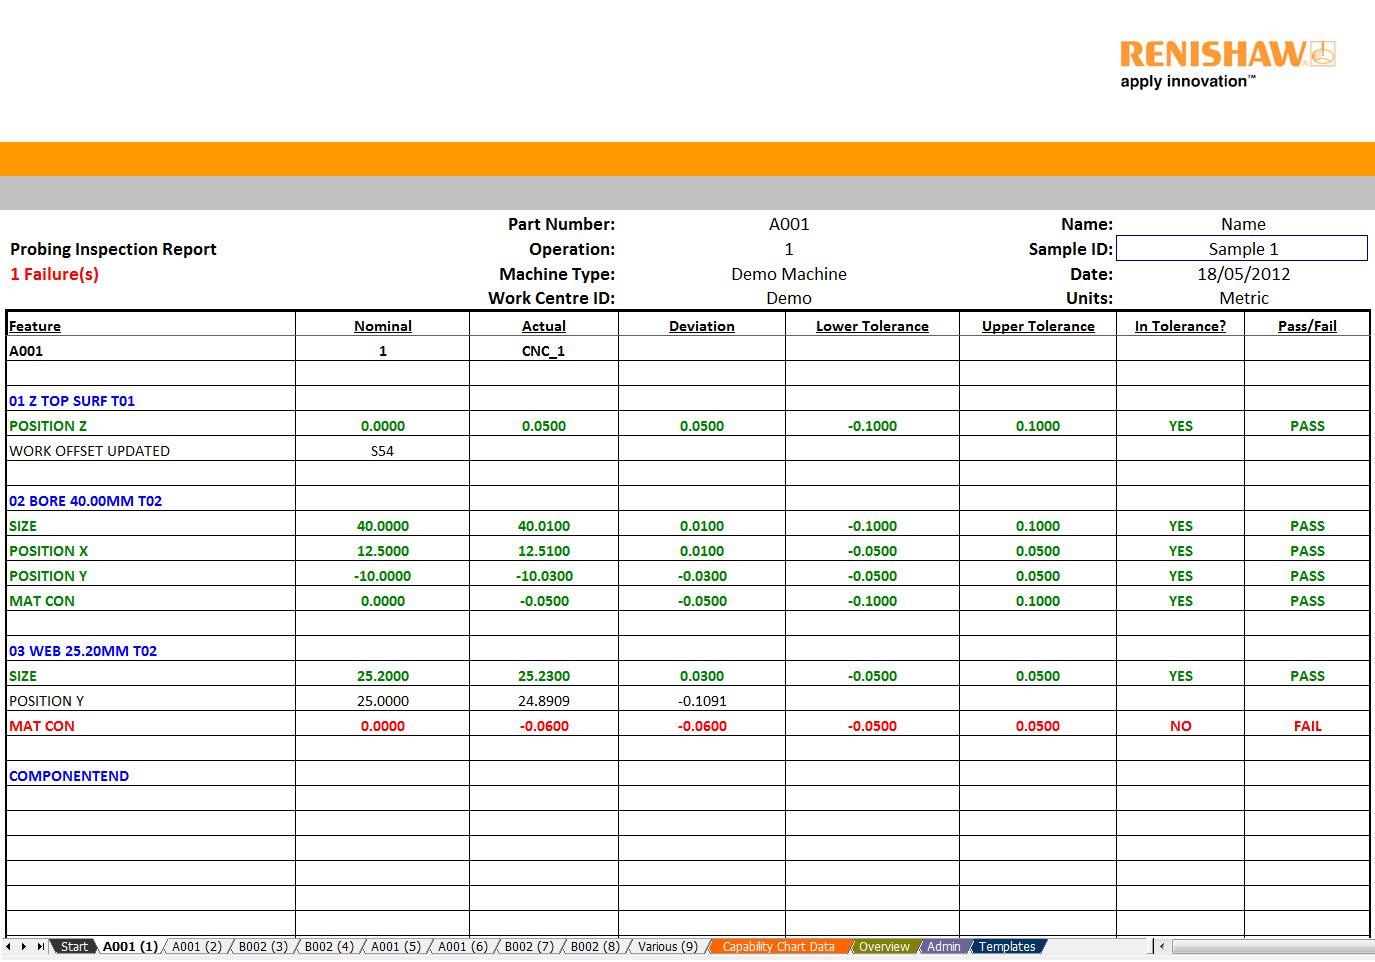Viewport: 1375px width, 962px height.
Task: Click the 03 WEB 25.20MM T02 heading
Action: [x=83, y=651]
